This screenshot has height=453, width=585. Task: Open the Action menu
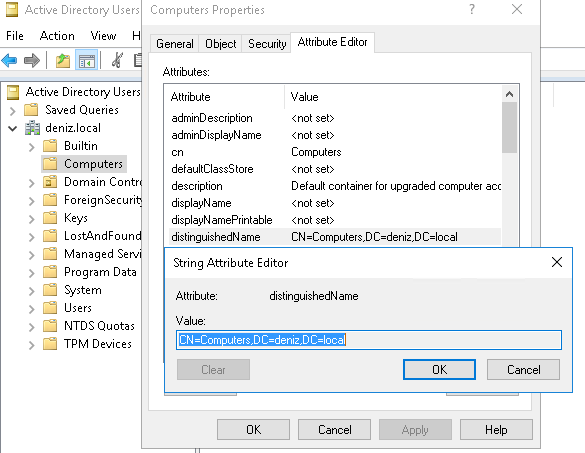tap(57, 36)
